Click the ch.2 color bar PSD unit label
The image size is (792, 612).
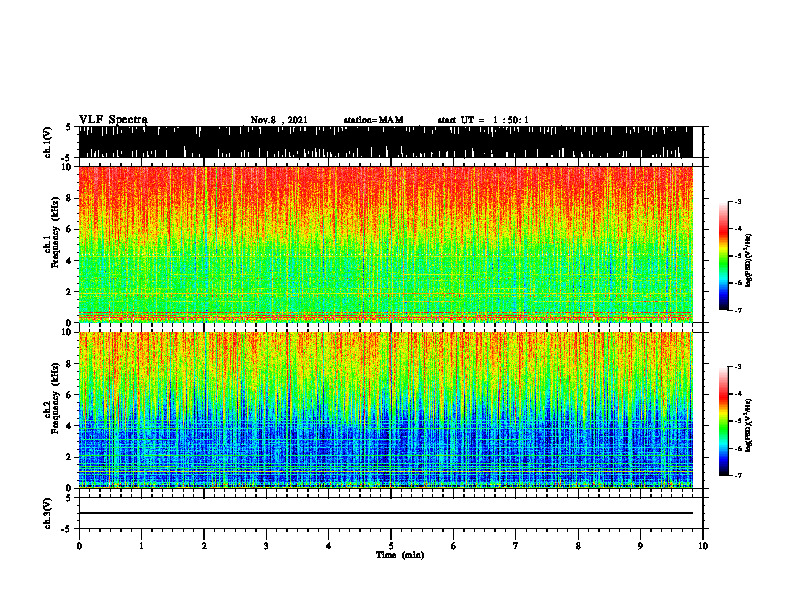click(x=748, y=425)
